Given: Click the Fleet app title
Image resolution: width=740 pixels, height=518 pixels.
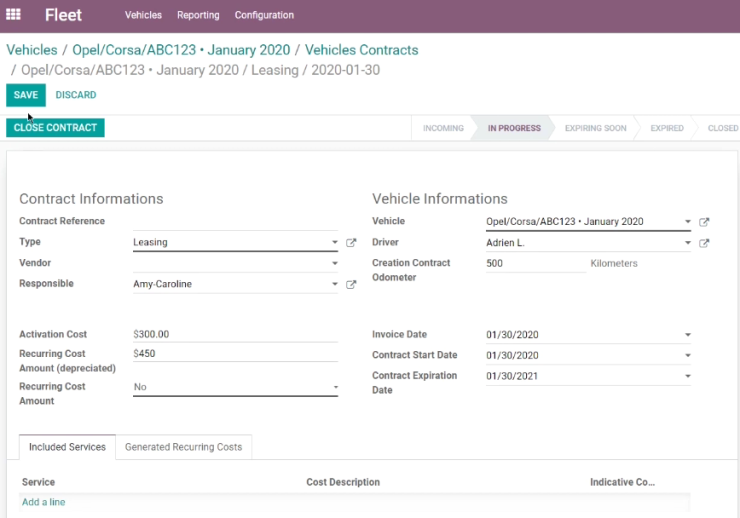Looking at the screenshot, I should click(63, 15).
